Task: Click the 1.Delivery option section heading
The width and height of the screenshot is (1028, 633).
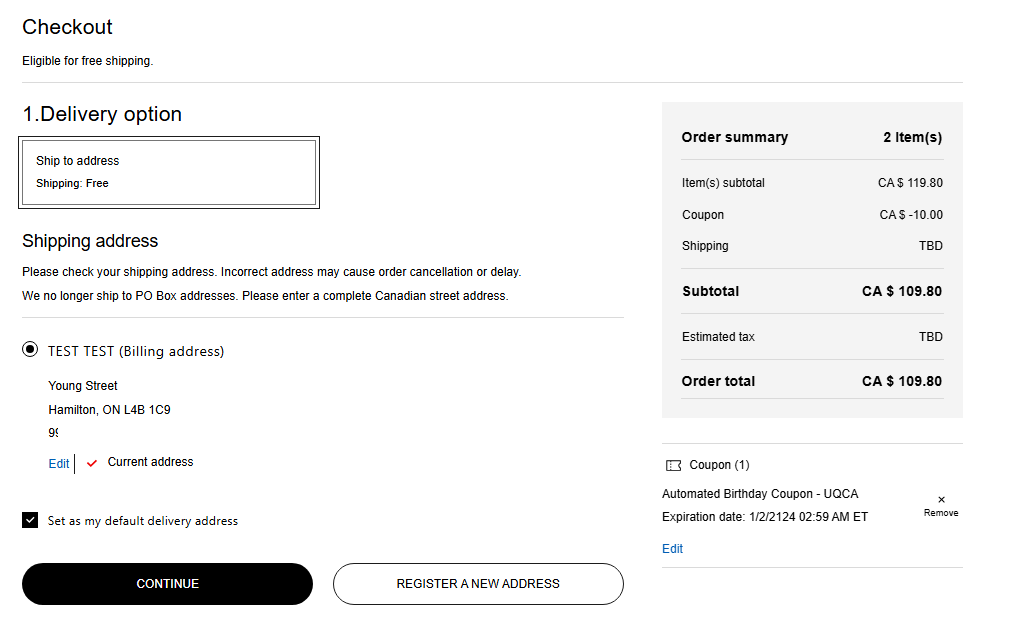Action: click(x=102, y=114)
